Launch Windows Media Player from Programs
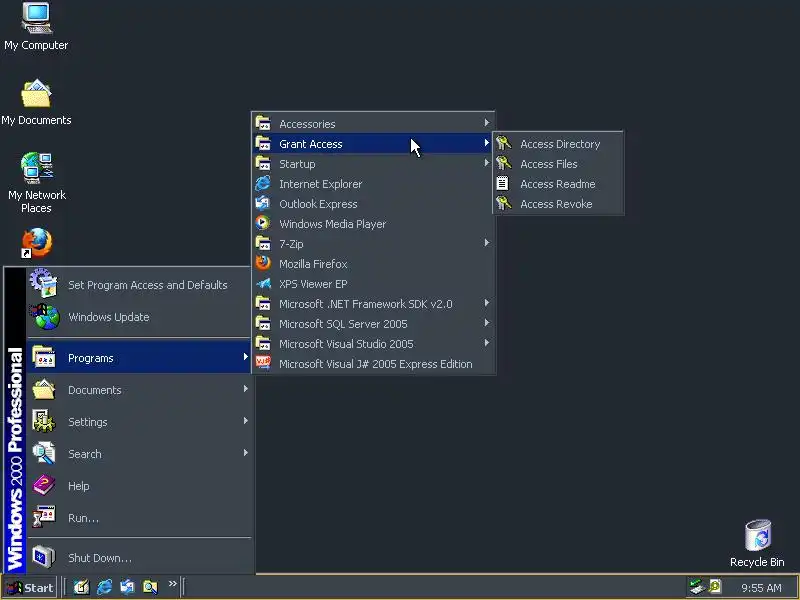Viewport: 800px width, 600px height. point(373,223)
